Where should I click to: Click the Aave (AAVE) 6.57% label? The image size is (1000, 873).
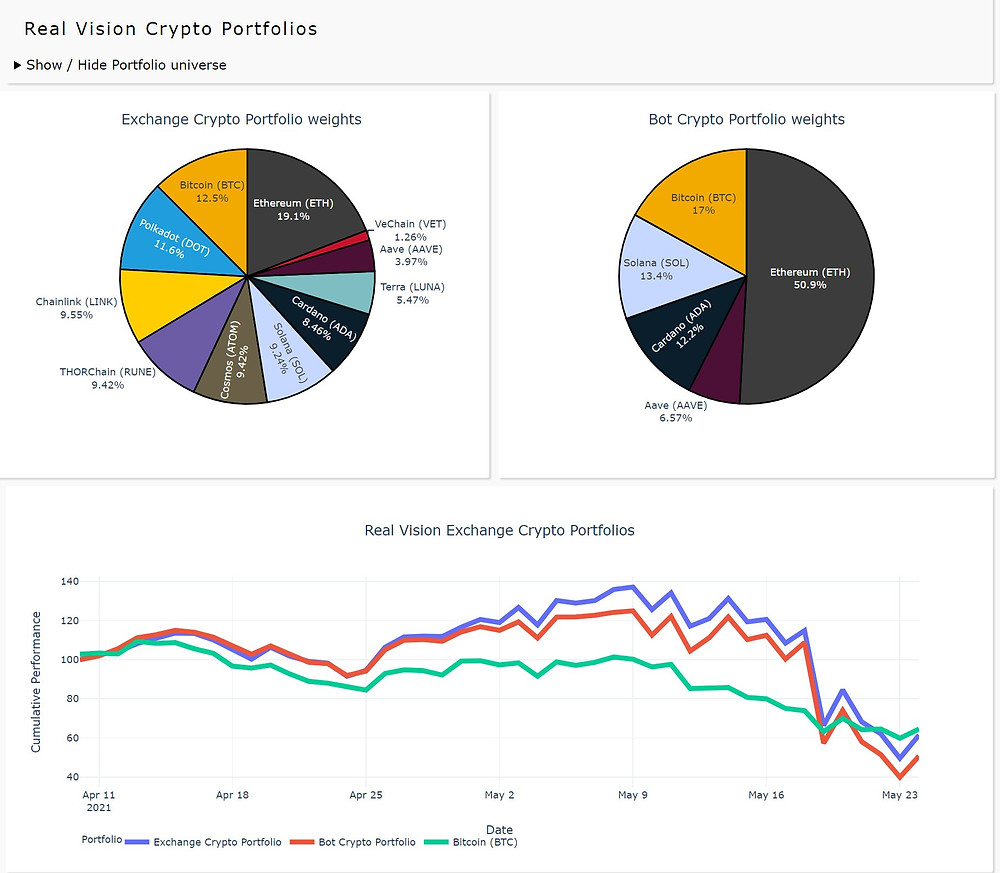(x=675, y=412)
